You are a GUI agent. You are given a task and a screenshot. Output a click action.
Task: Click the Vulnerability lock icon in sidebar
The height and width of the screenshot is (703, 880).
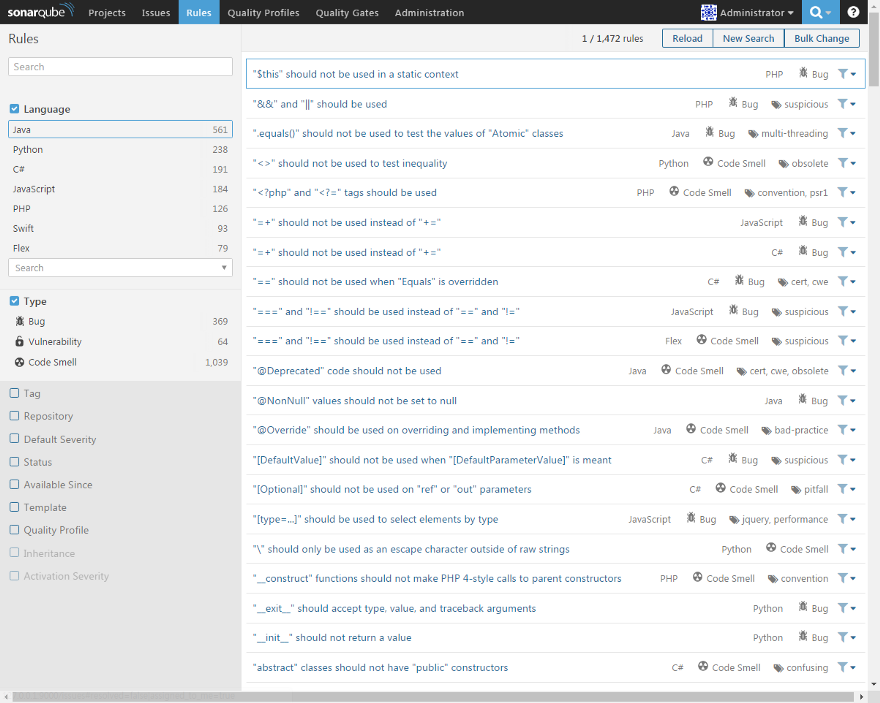pos(20,342)
